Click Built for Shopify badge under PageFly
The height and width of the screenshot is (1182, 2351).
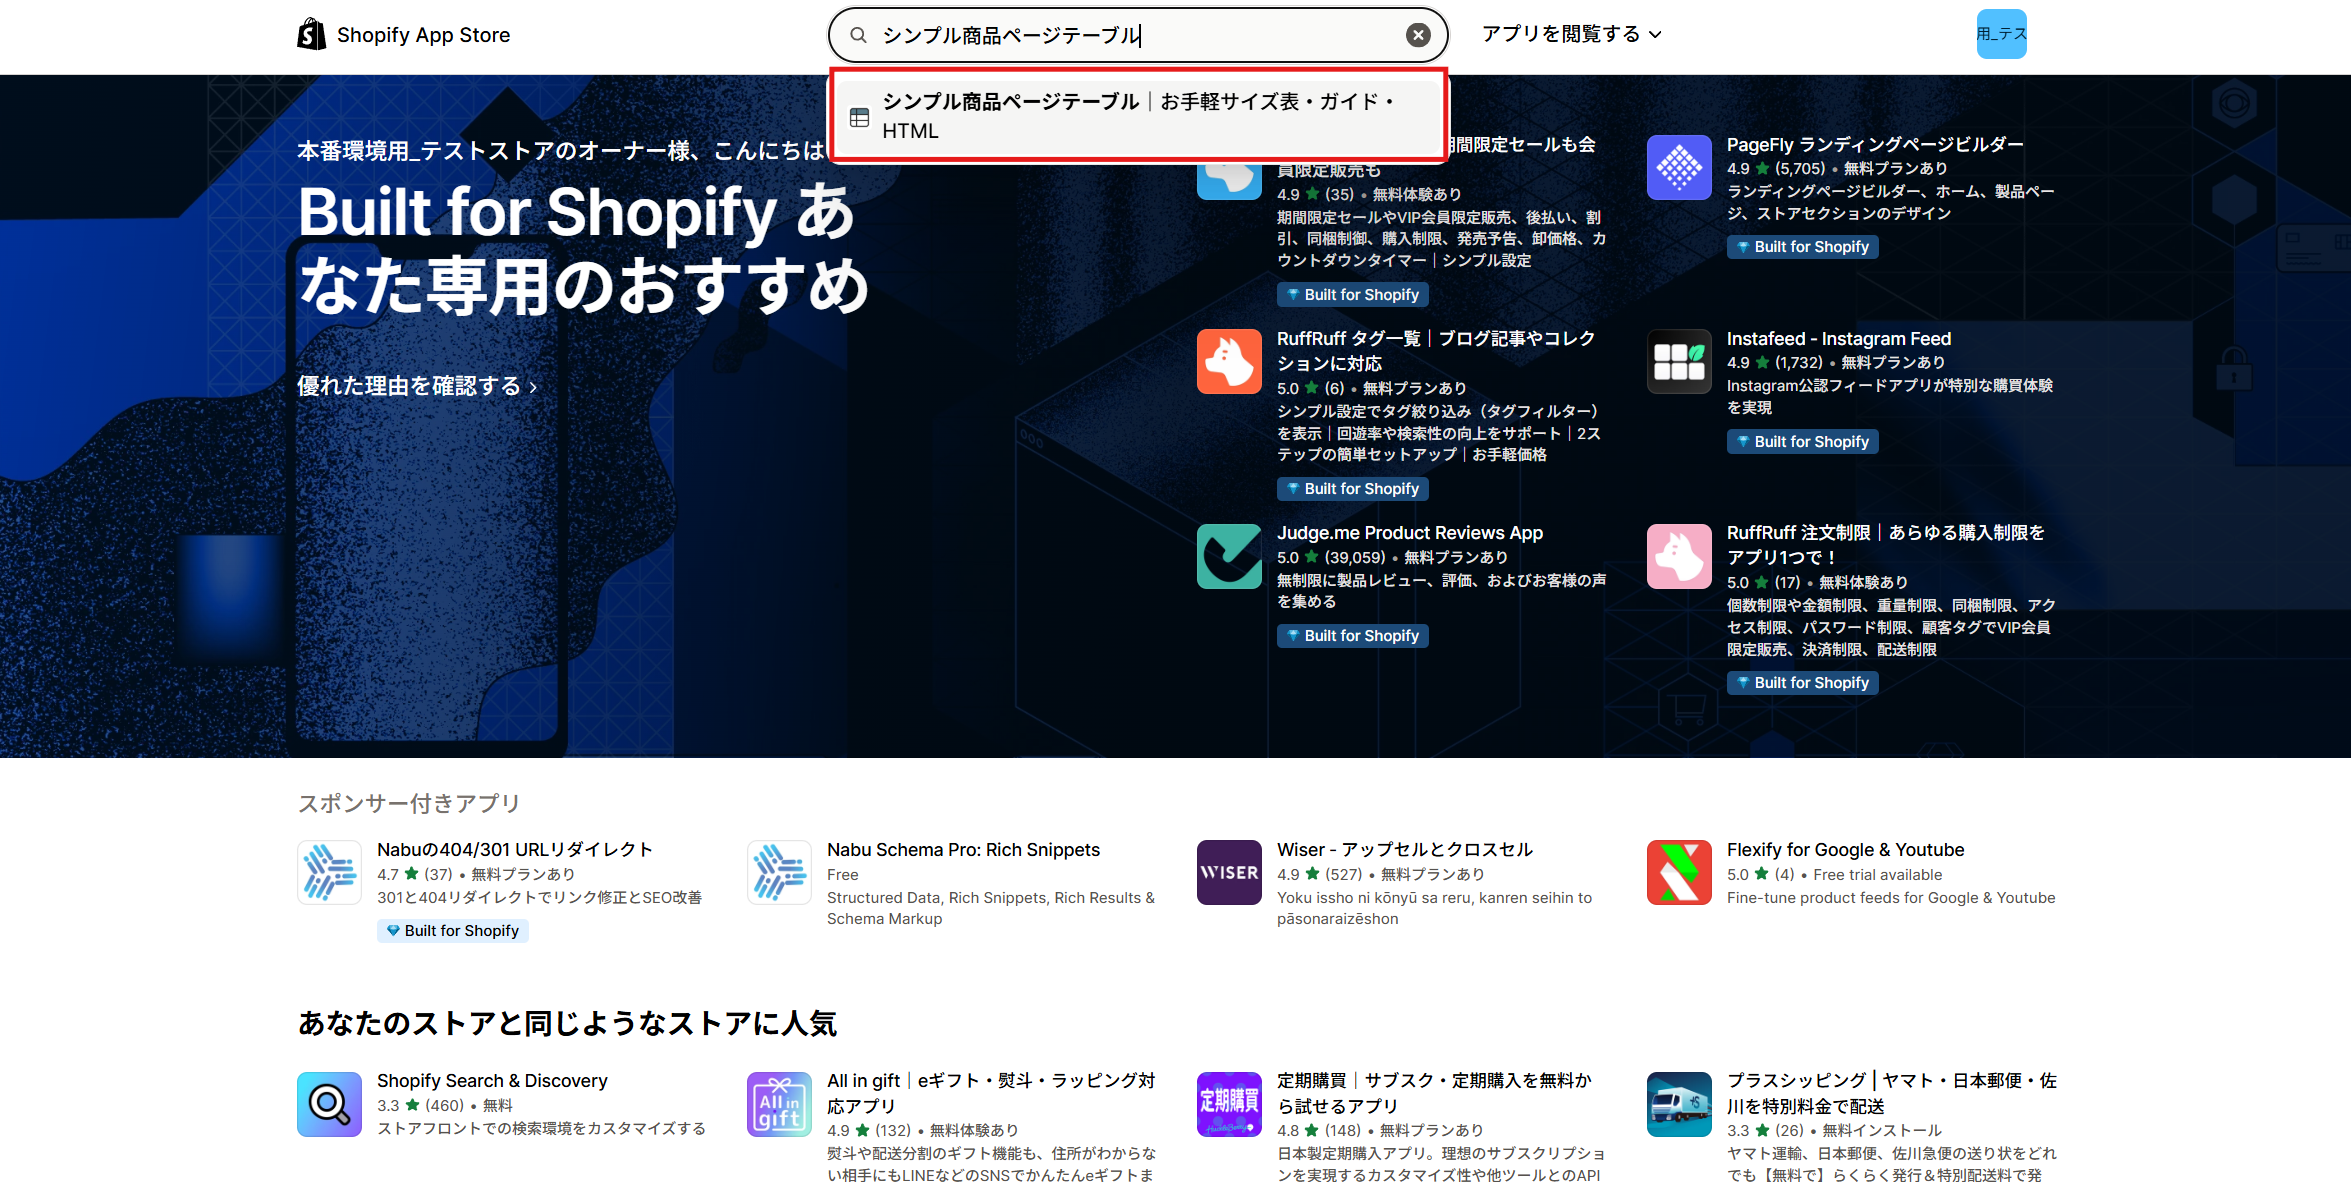pyautogui.click(x=1802, y=247)
